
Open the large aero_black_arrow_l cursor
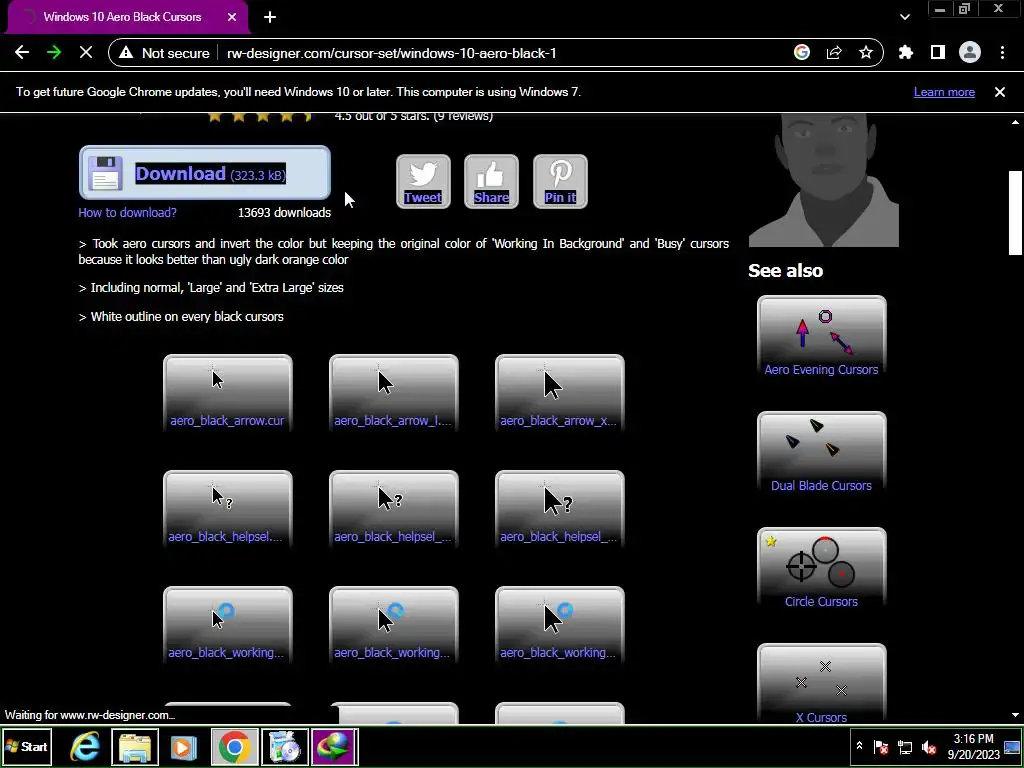(393, 392)
